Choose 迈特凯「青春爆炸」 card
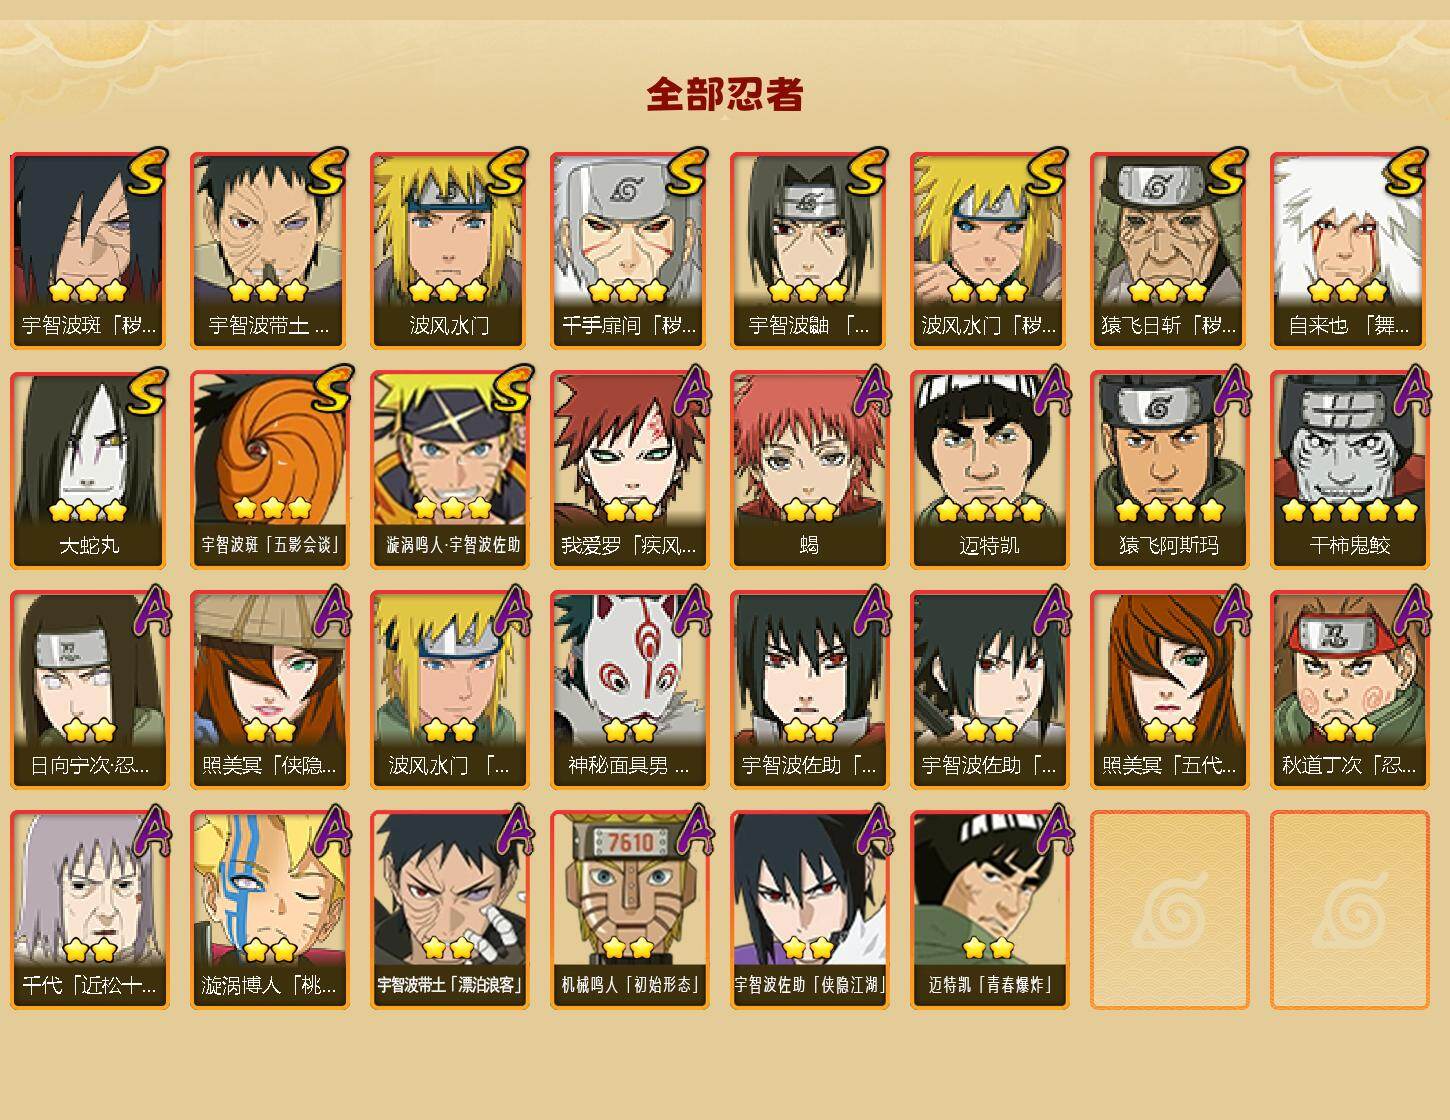Image resolution: width=1450 pixels, height=1120 pixels. click(990, 910)
